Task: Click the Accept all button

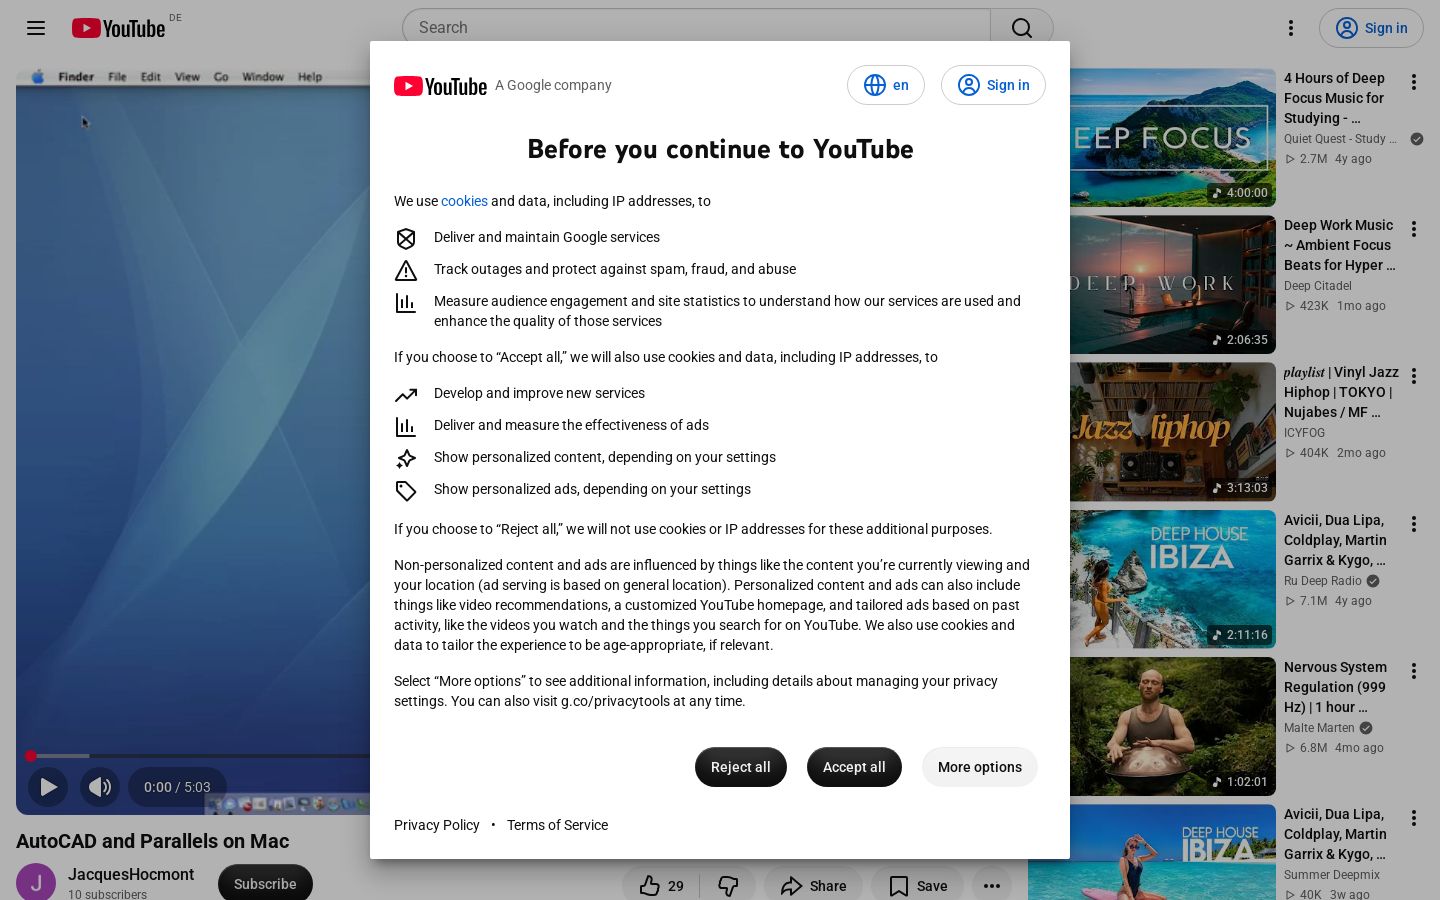Action: pyautogui.click(x=854, y=767)
